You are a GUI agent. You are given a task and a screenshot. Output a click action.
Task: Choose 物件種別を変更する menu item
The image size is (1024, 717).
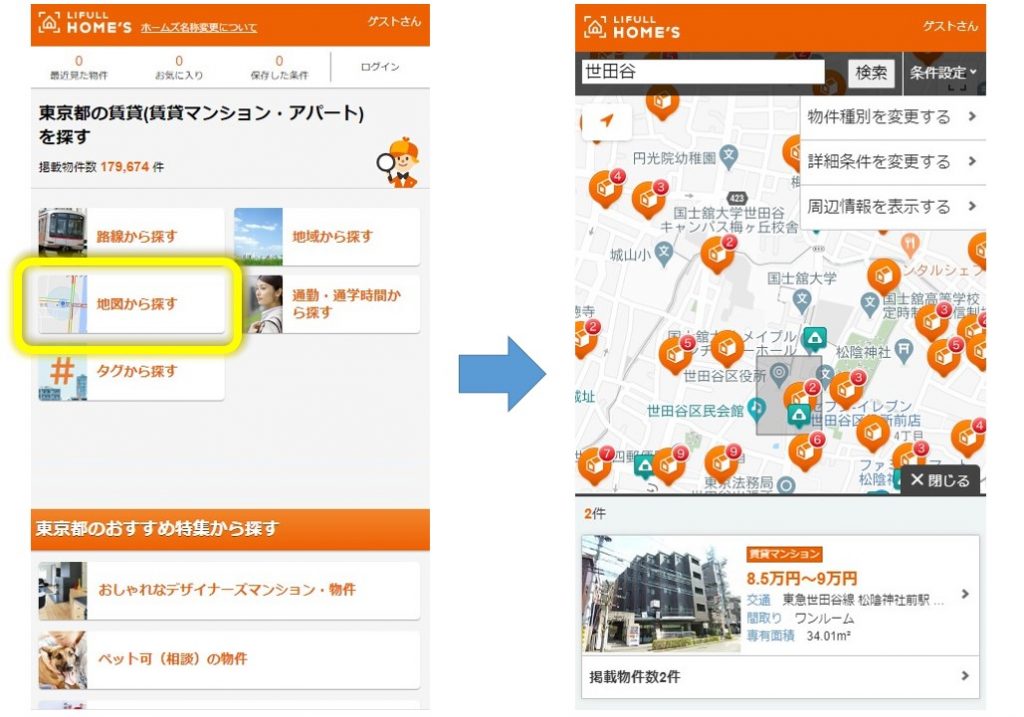[892, 117]
